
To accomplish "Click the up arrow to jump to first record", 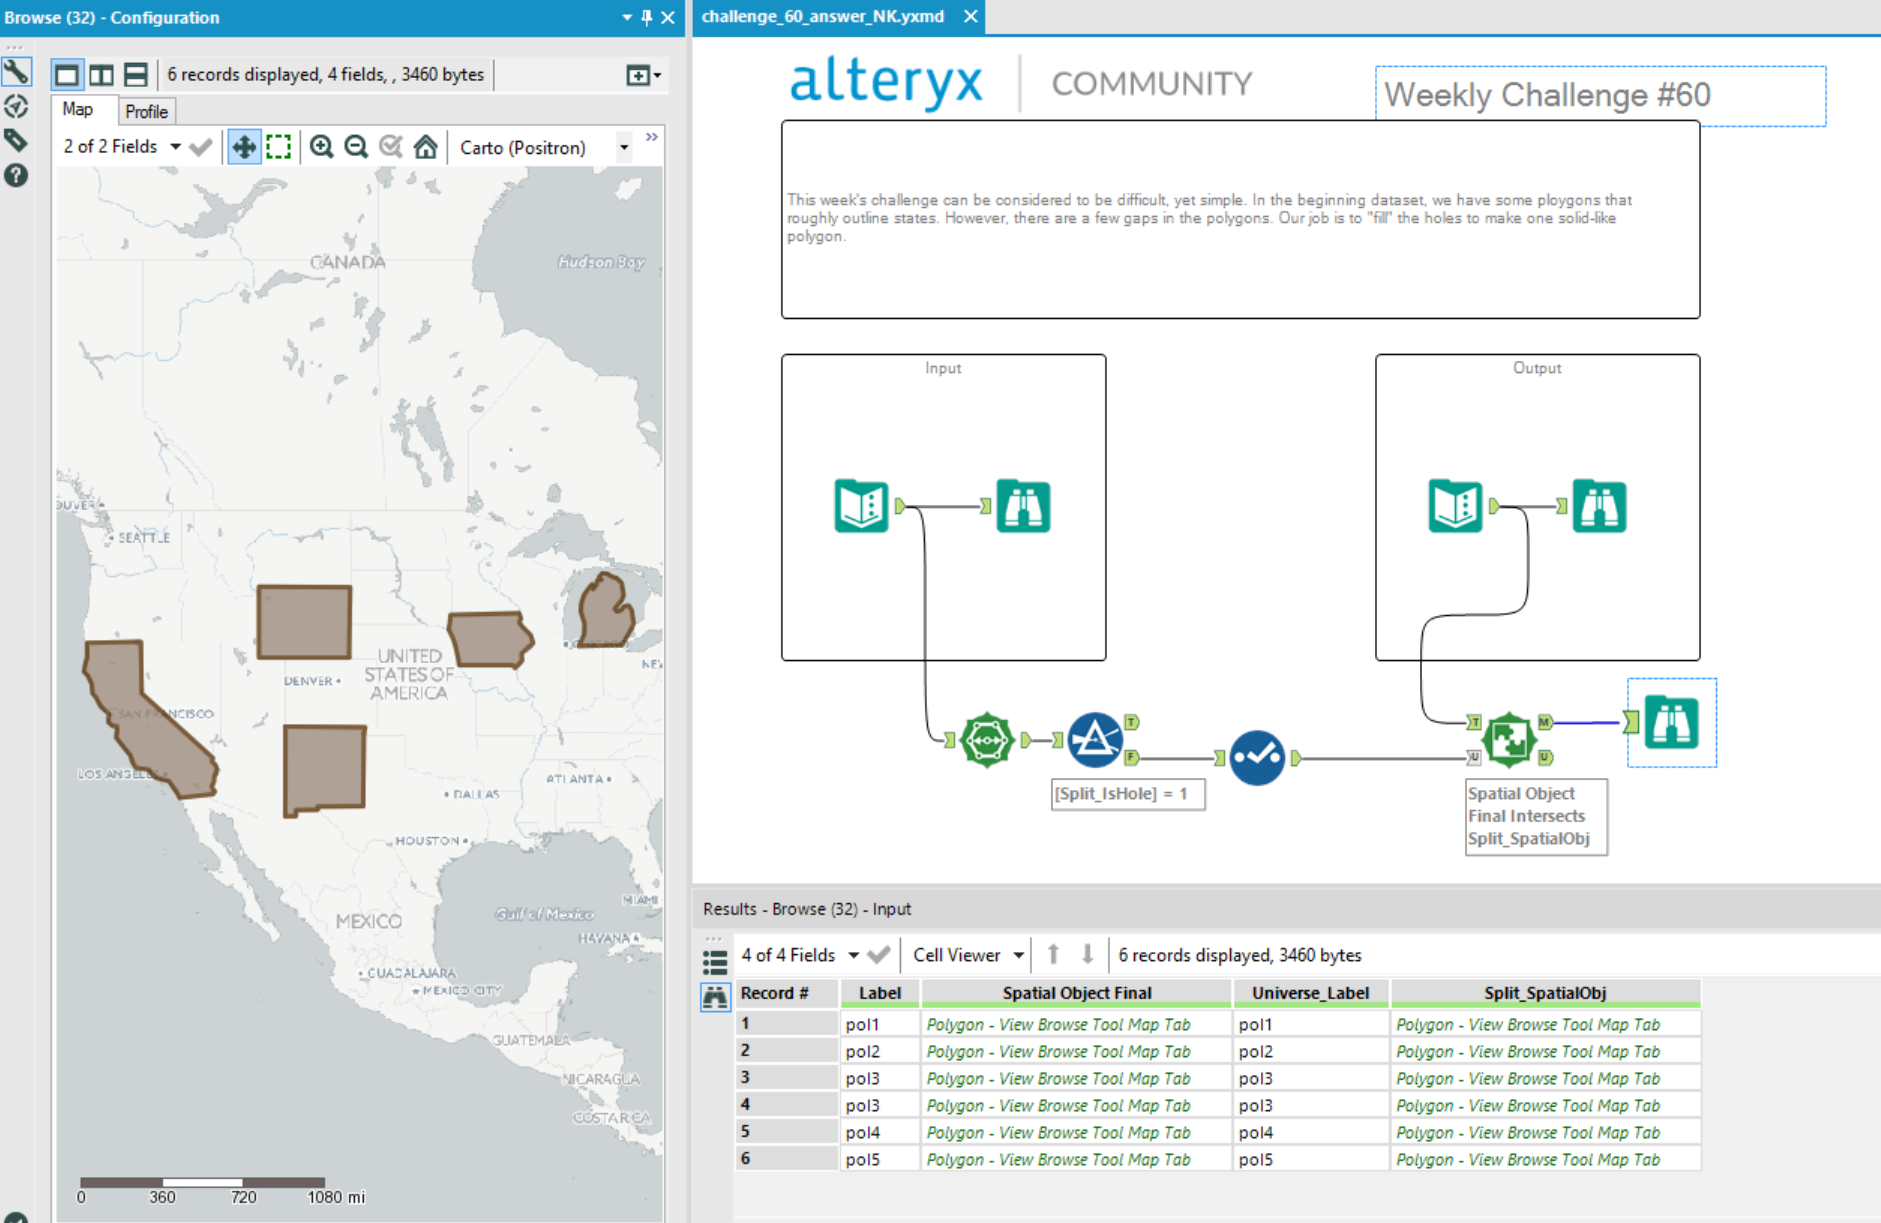I will tap(1054, 954).
